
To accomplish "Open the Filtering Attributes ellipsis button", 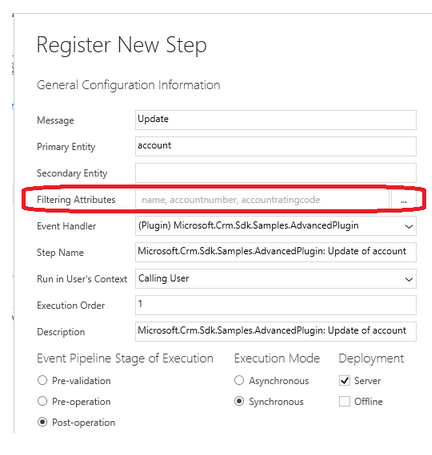I will (x=404, y=200).
